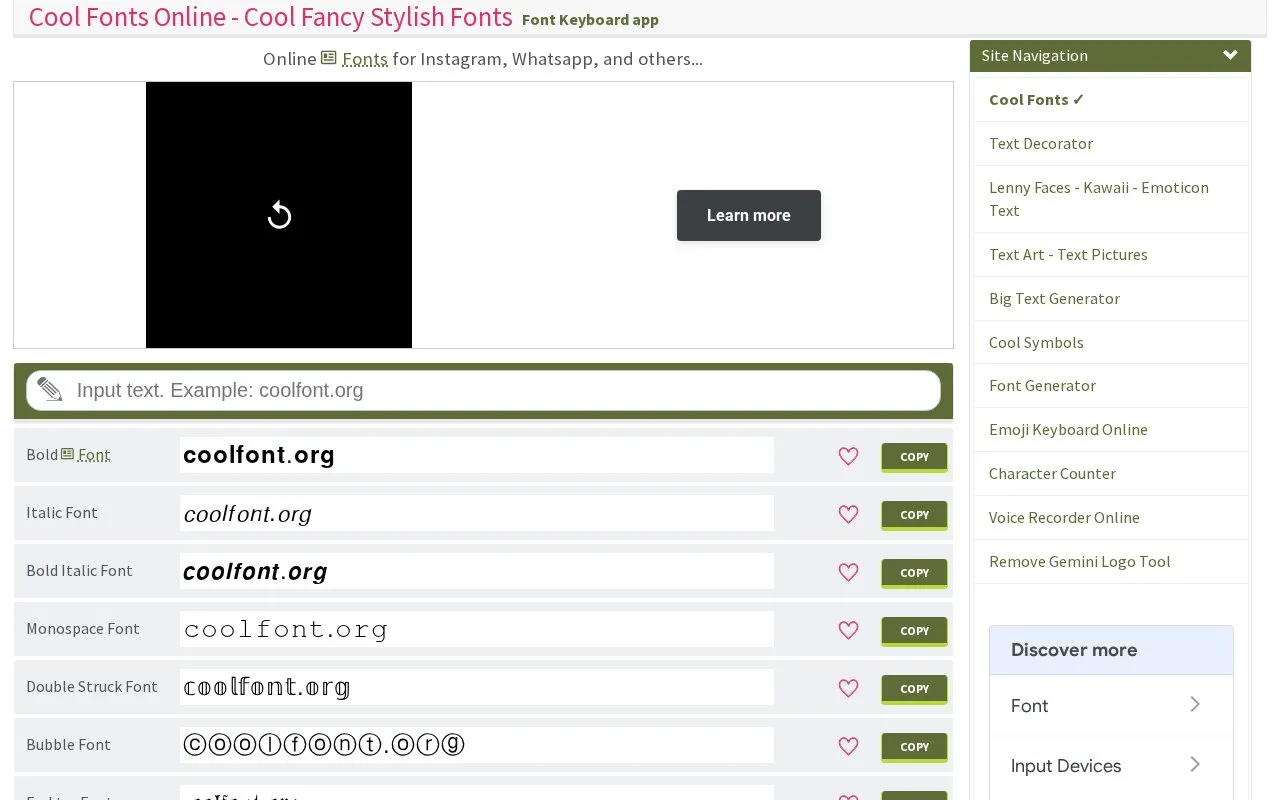Open Lenny Faces - Kawaii - Emoticon Text
The image size is (1280, 800).
click(1099, 199)
